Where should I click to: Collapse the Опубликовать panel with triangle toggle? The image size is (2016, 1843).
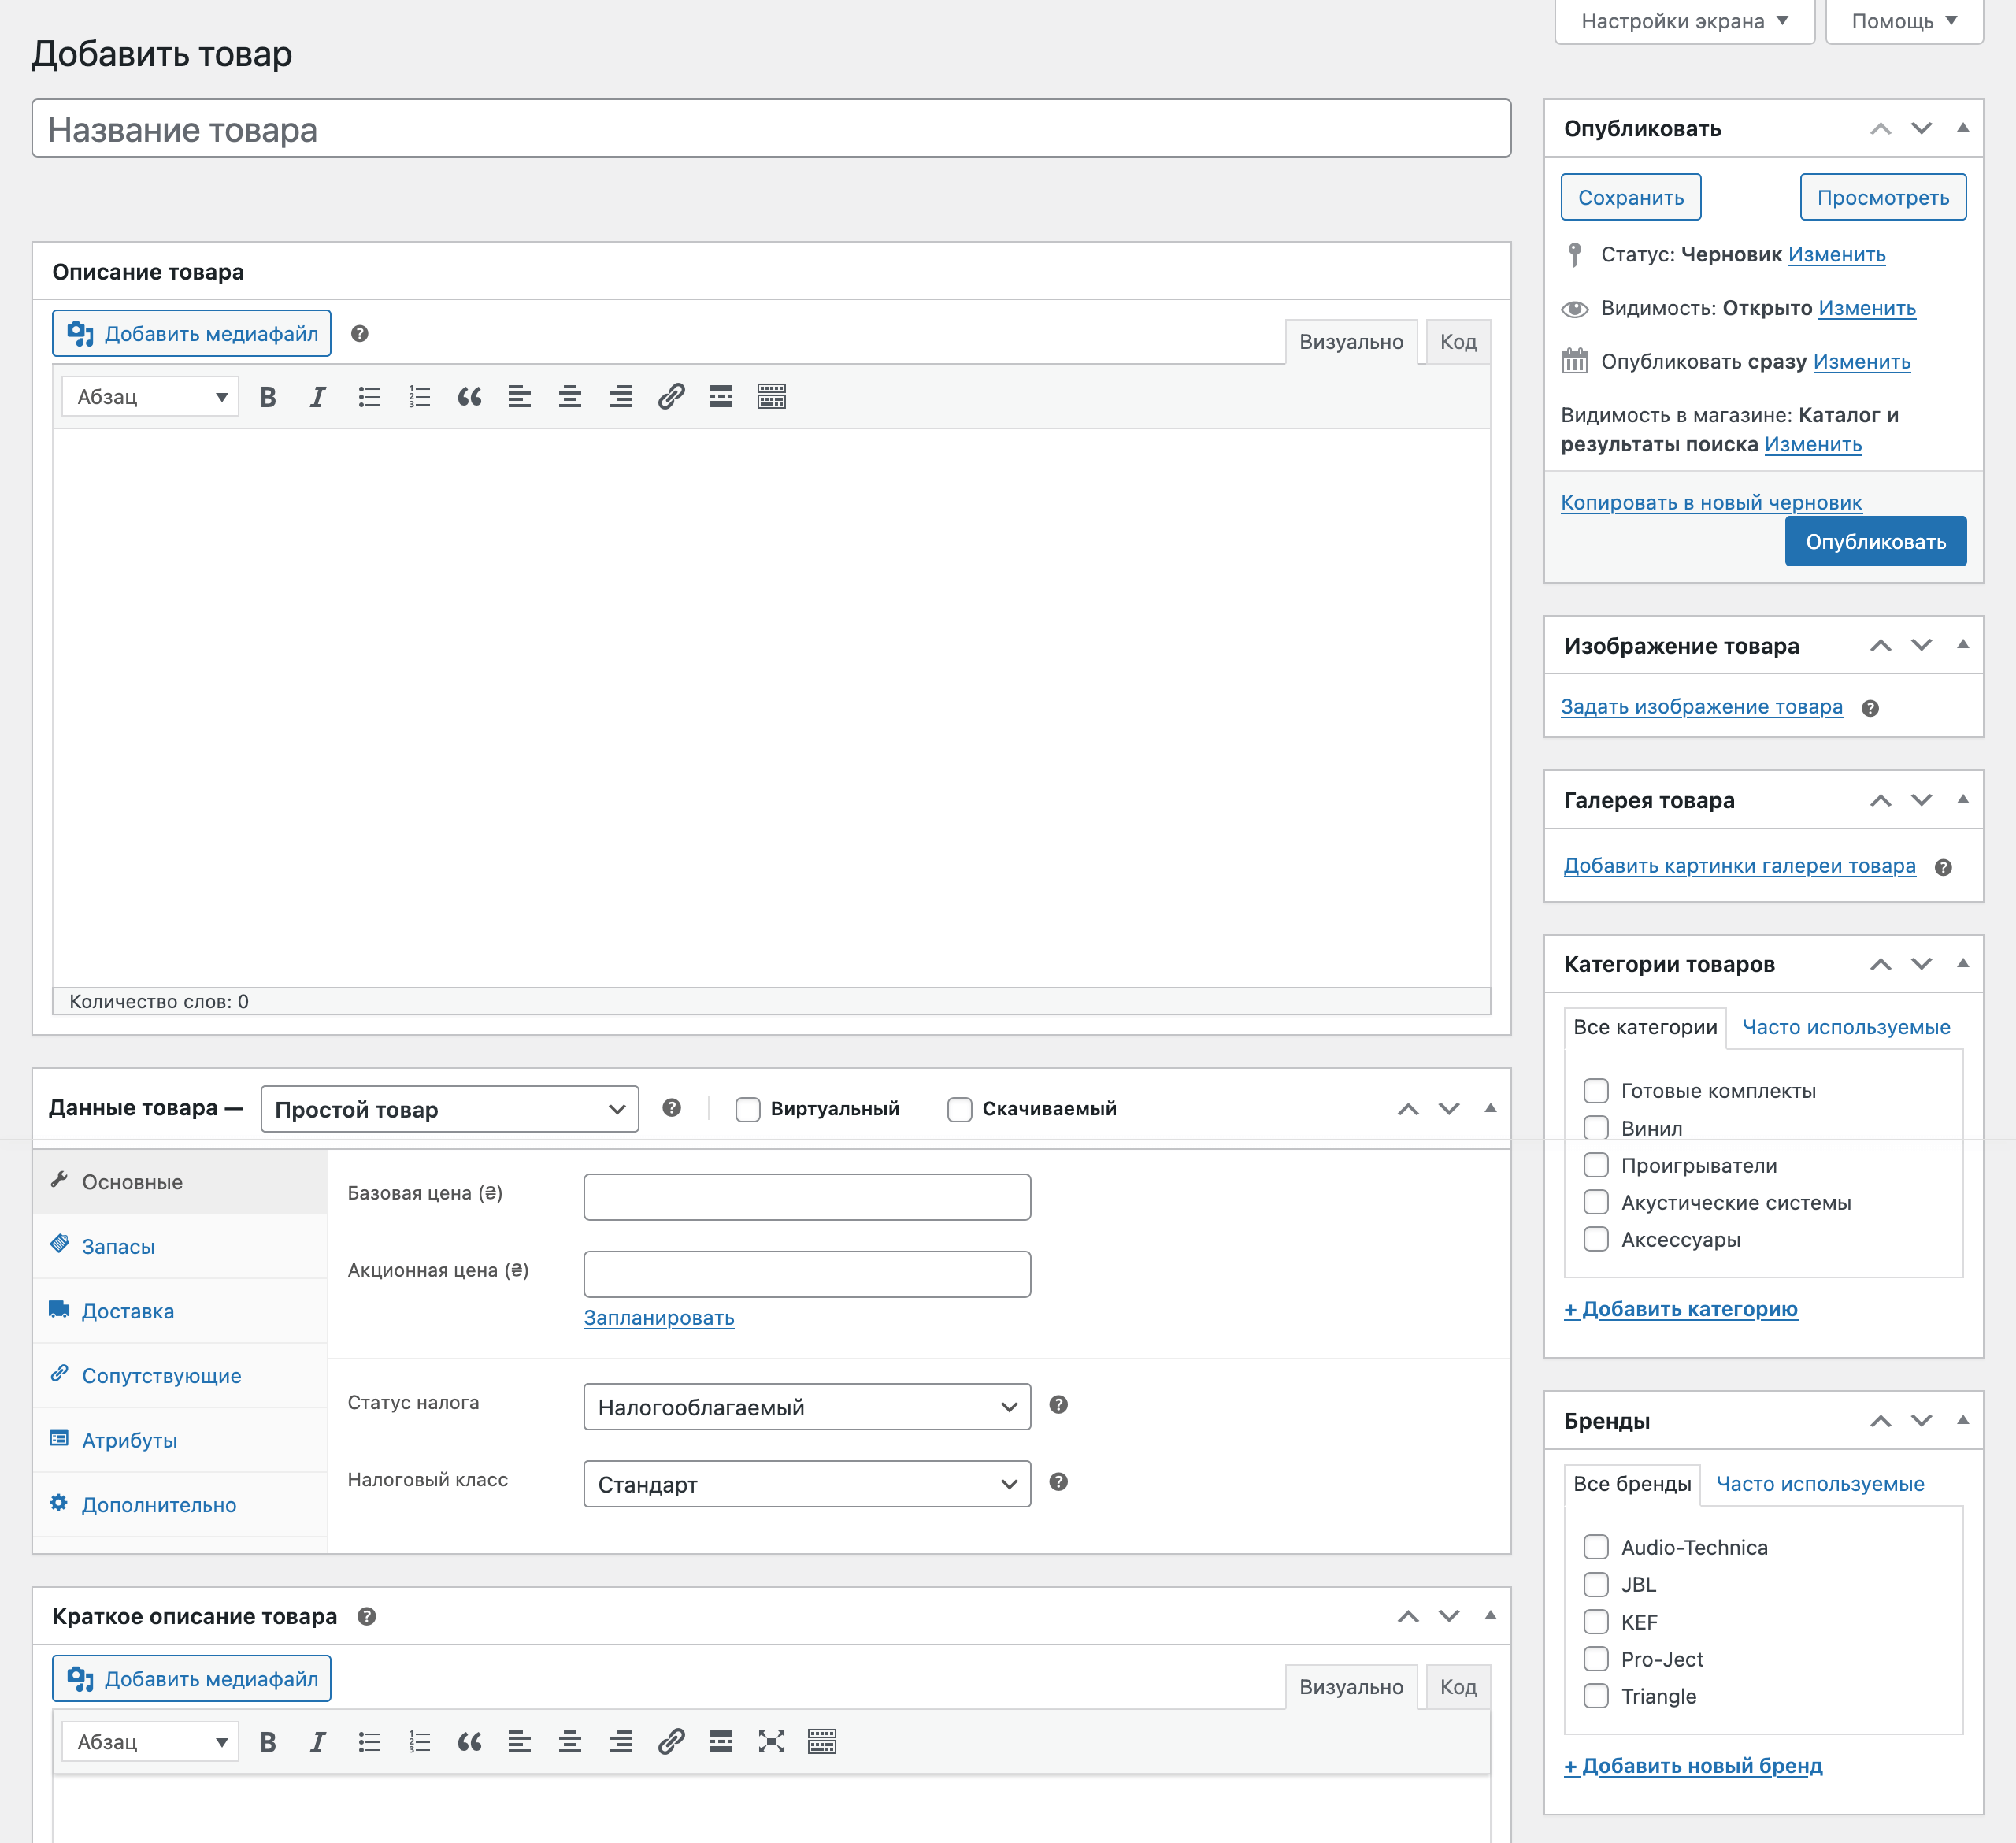pyautogui.click(x=1963, y=128)
